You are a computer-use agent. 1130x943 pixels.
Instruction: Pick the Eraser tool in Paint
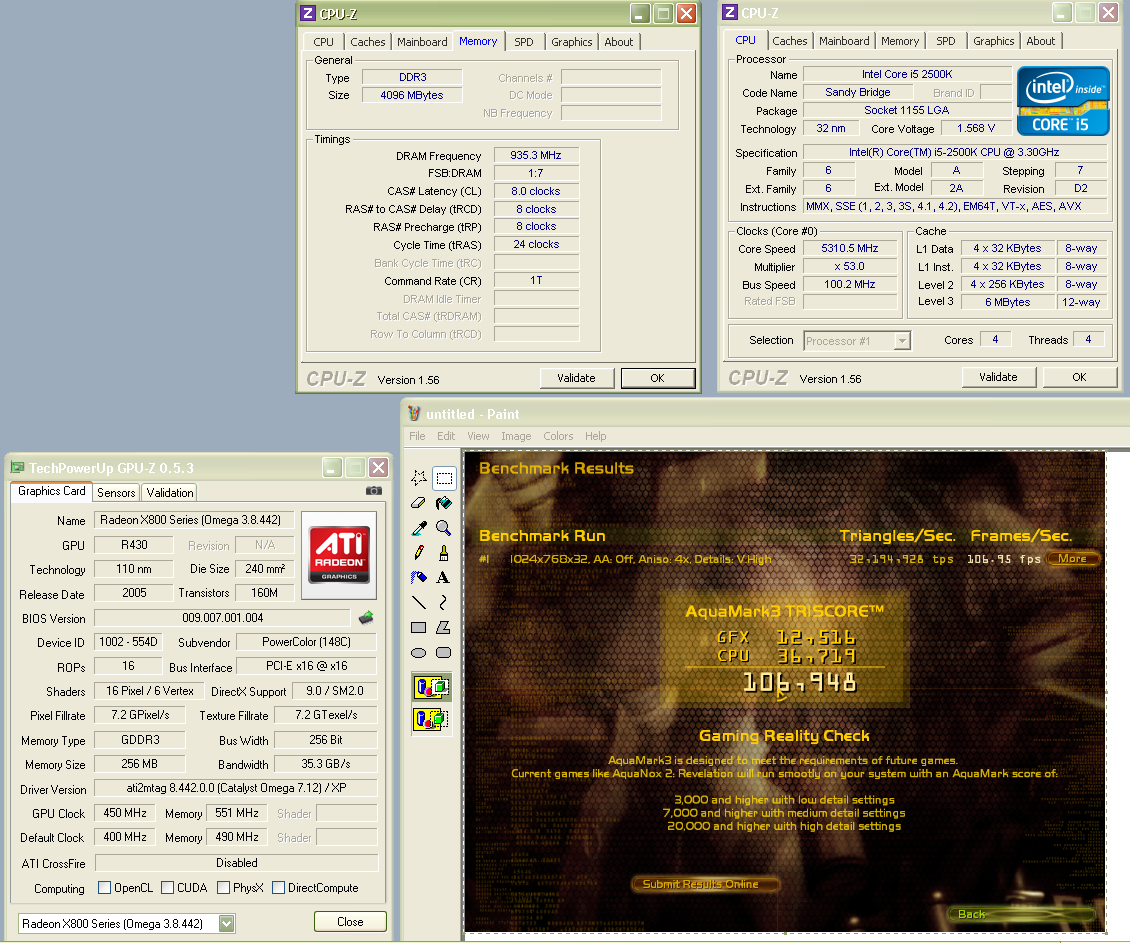pos(419,503)
